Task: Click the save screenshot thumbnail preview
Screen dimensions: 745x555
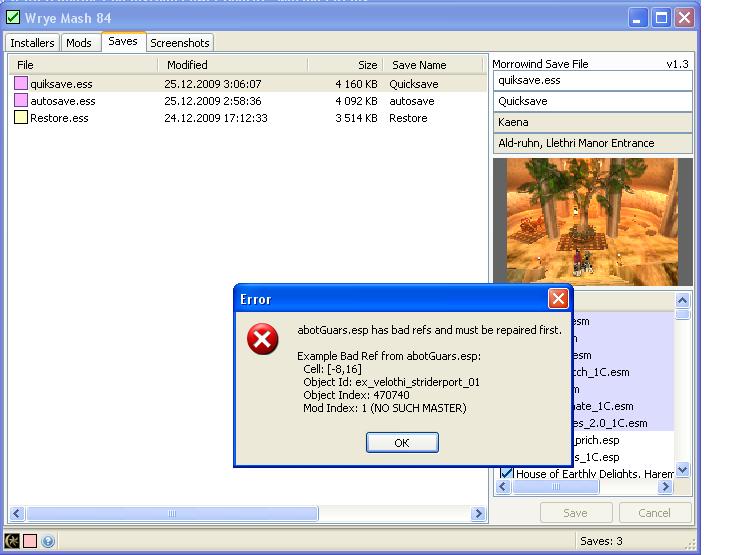Action: (592, 221)
